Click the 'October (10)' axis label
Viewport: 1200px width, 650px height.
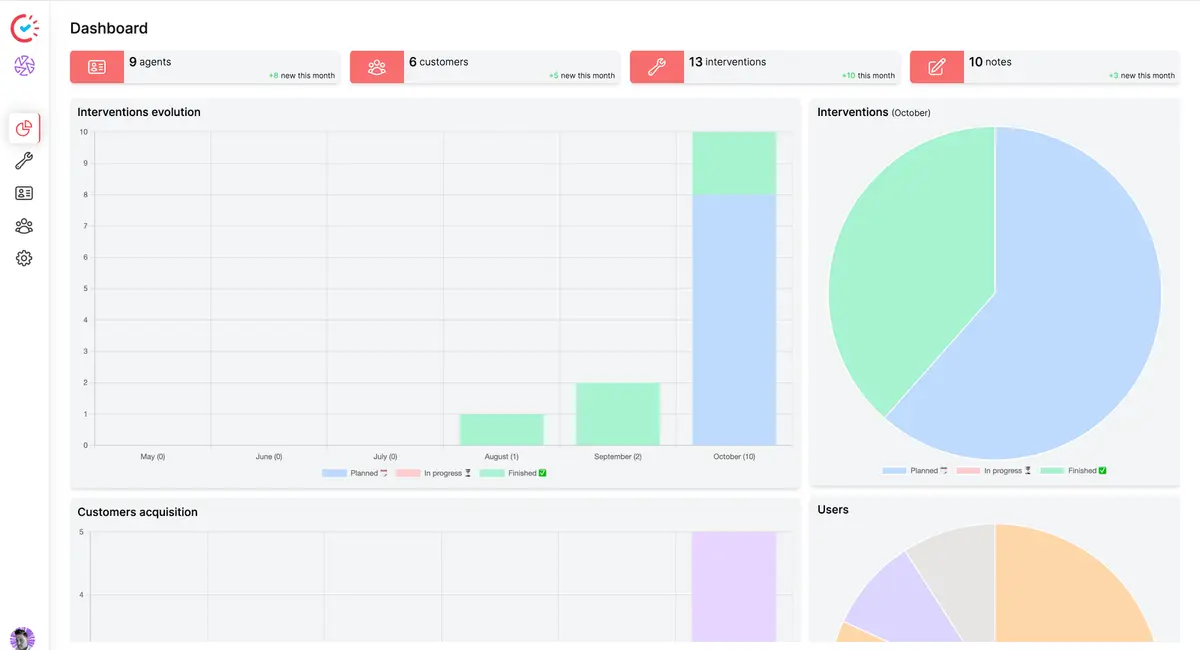point(734,456)
